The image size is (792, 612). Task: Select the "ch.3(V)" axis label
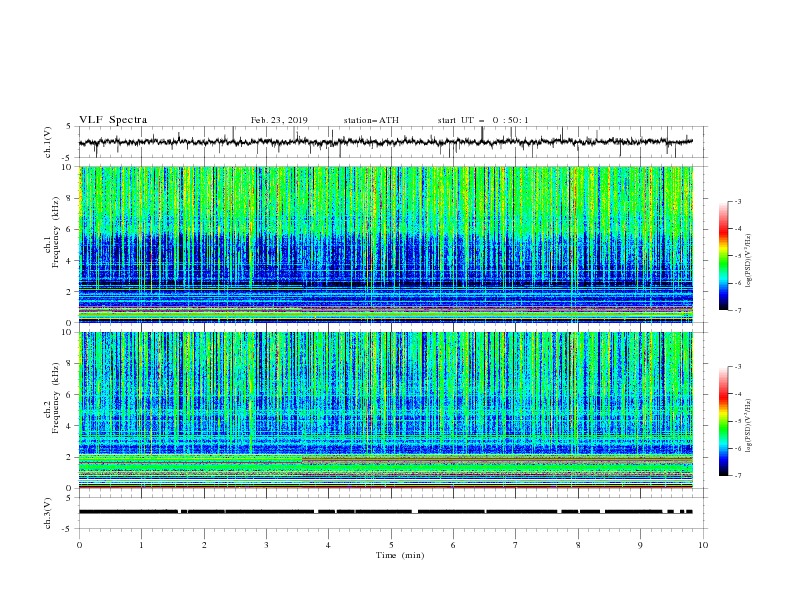point(48,513)
